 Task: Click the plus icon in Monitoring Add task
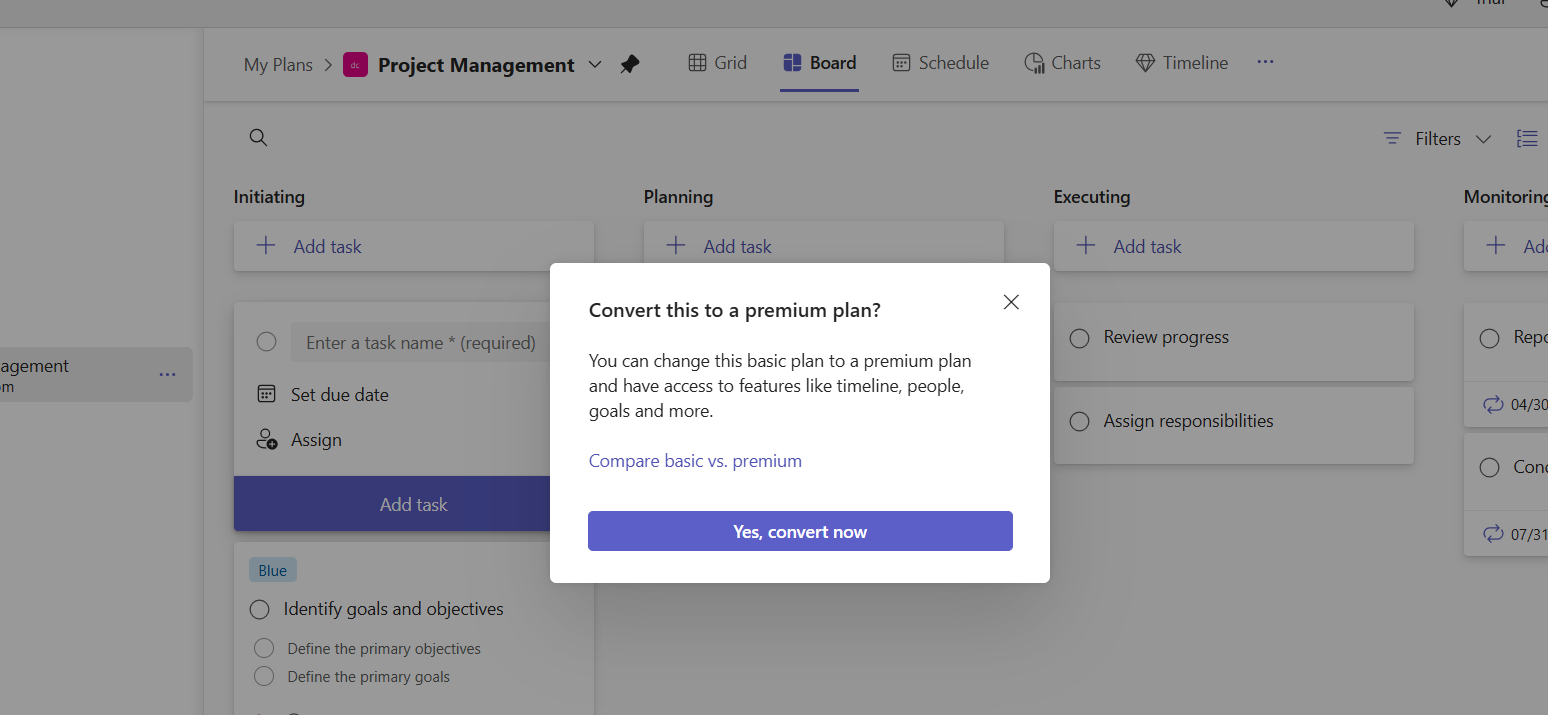(x=1496, y=246)
